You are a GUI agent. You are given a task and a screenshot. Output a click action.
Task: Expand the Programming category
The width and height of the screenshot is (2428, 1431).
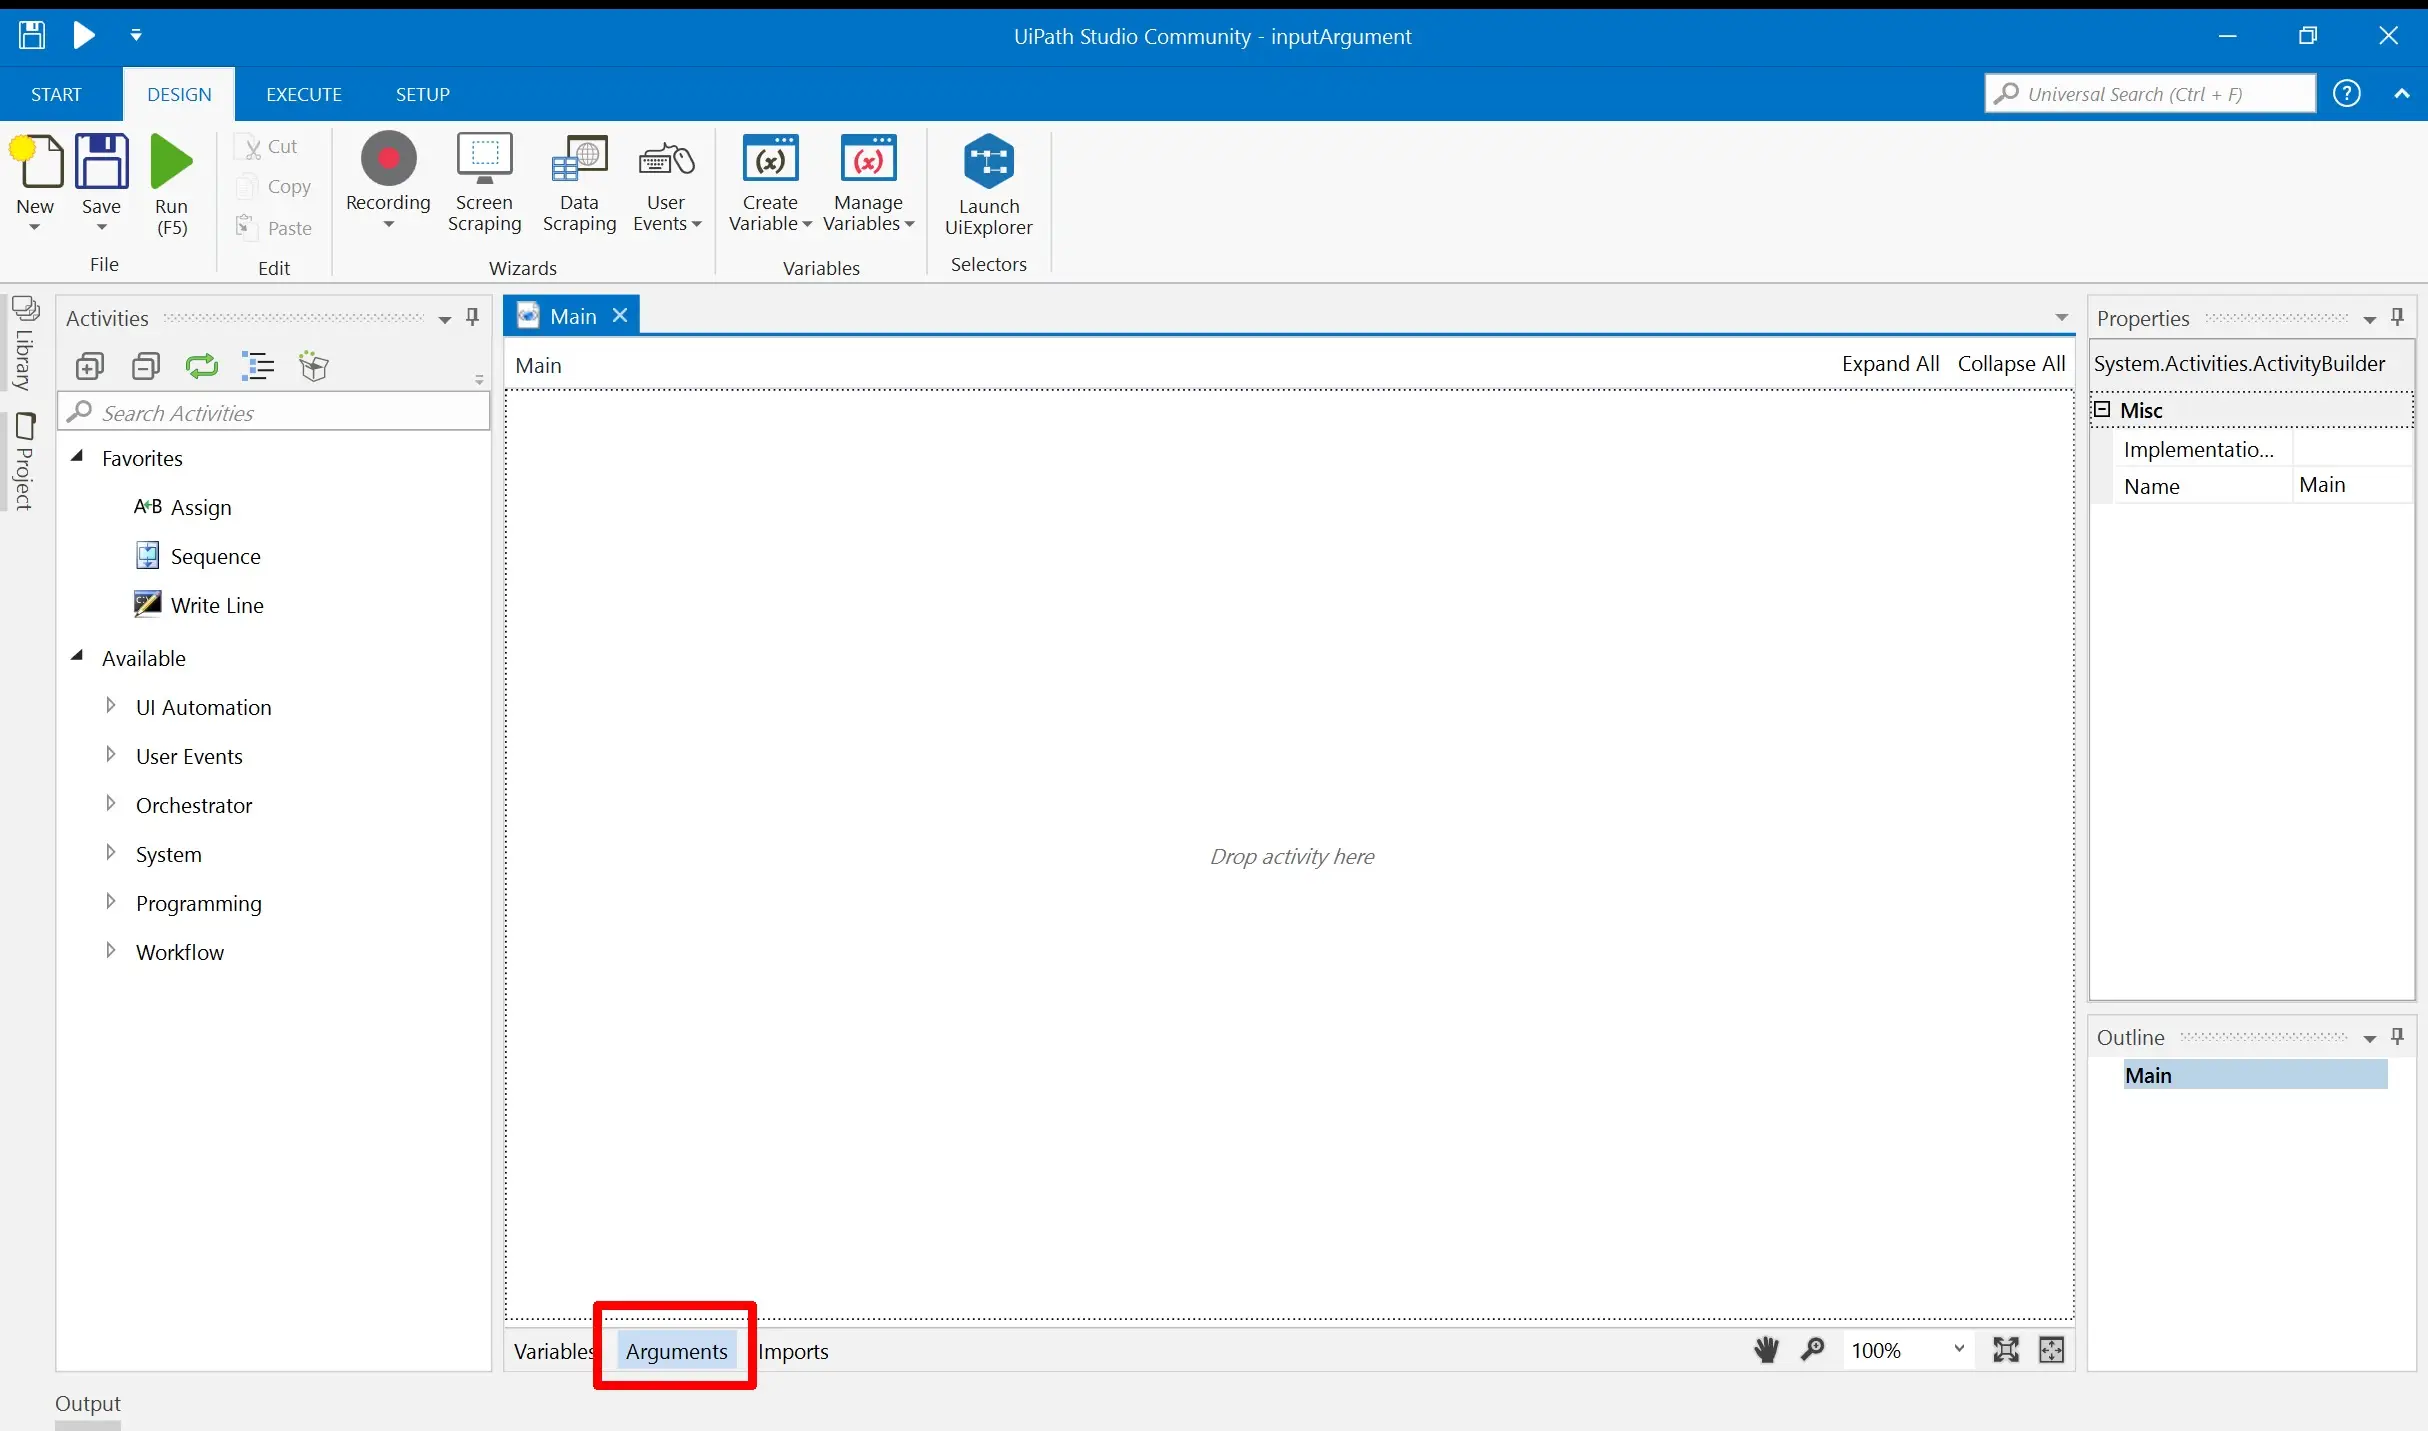pos(111,902)
